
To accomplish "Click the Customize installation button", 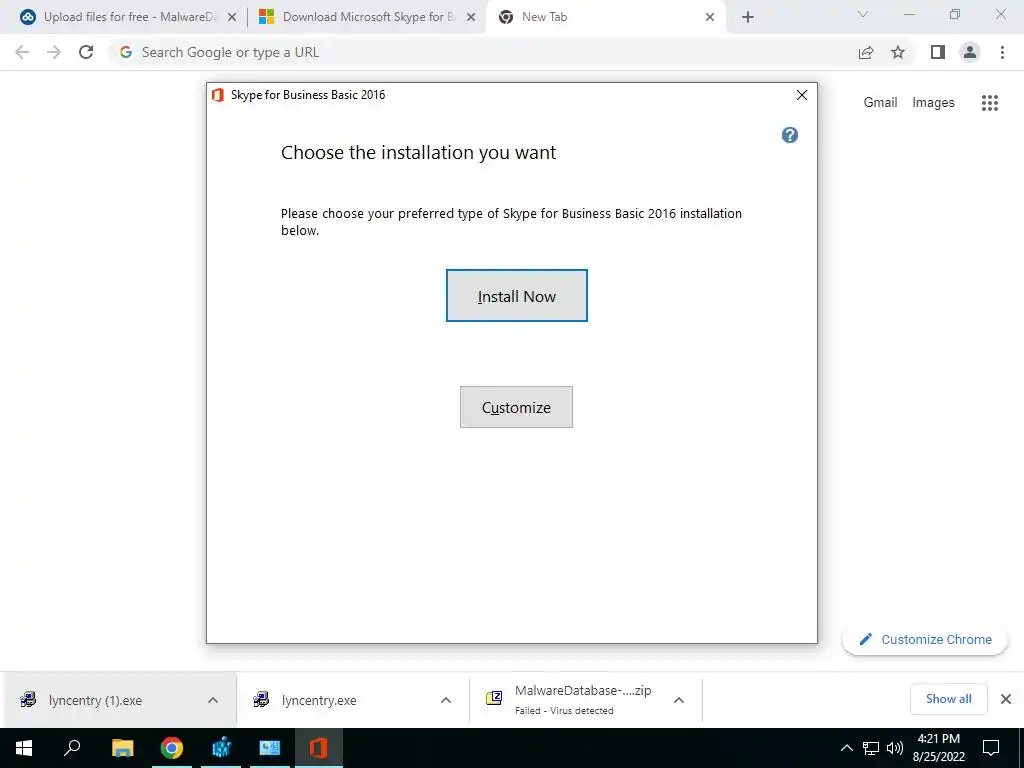I will click(x=516, y=407).
